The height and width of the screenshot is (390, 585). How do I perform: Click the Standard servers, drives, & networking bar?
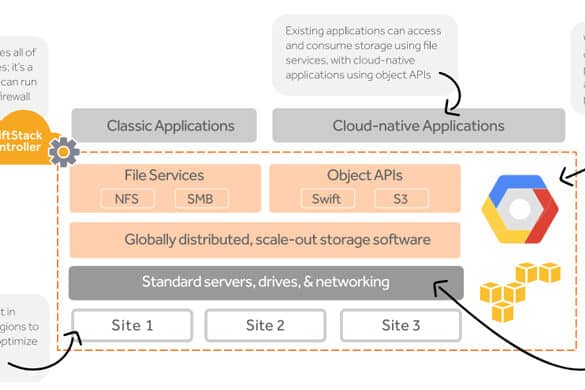pos(266,283)
